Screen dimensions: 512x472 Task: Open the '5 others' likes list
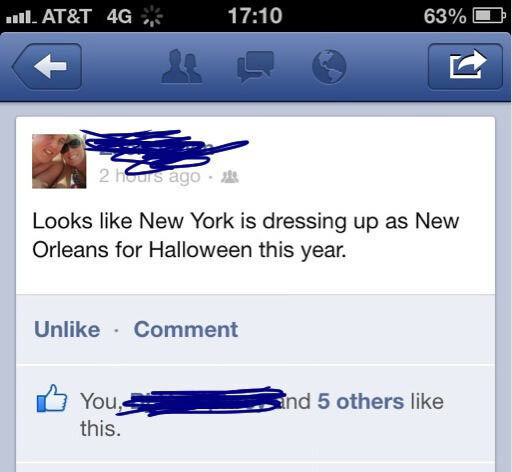coord(360,401)
